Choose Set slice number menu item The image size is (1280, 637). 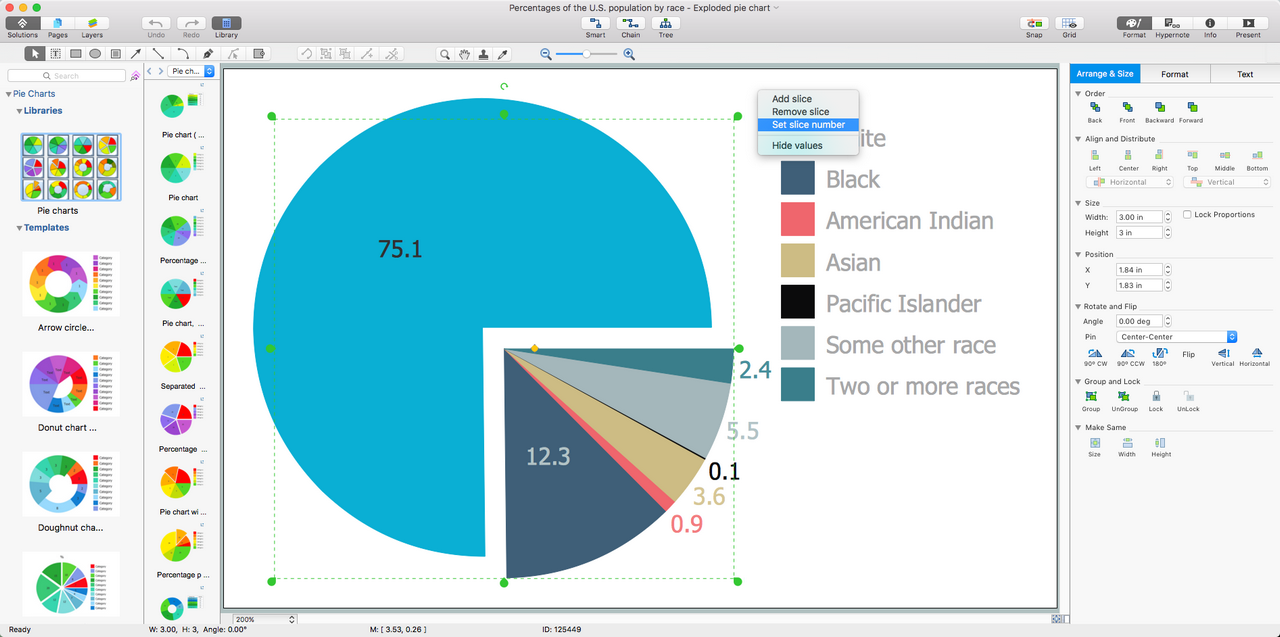[808, 125]
